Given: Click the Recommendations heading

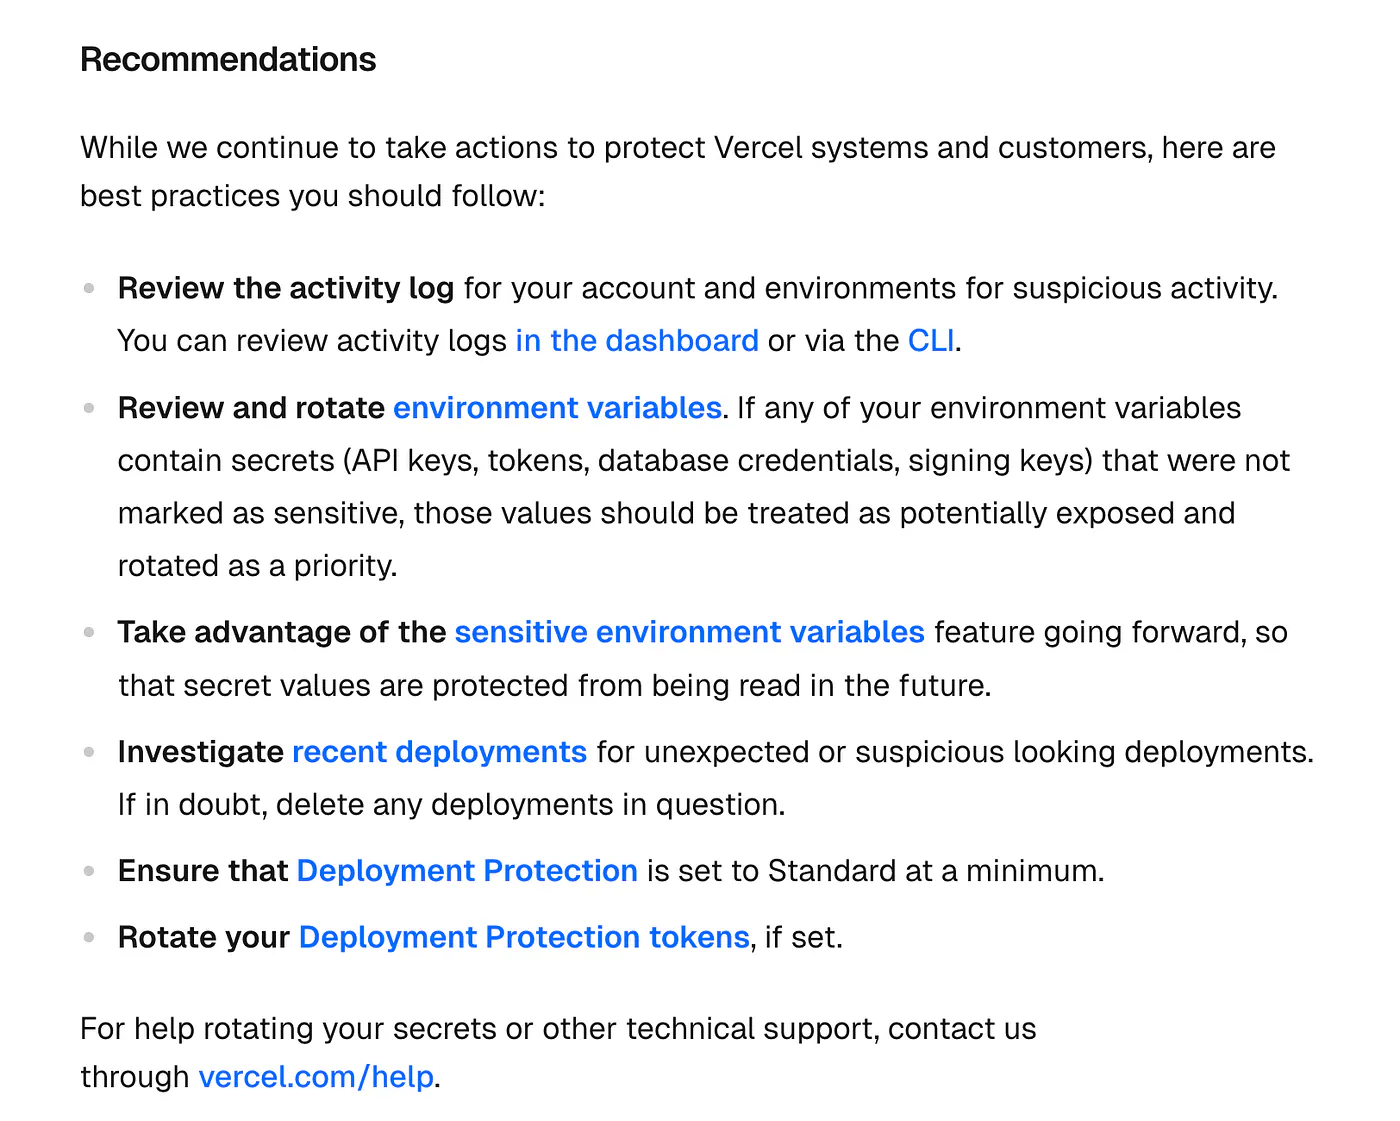Looking at the screenshot, I should click(x=228, y=60).
